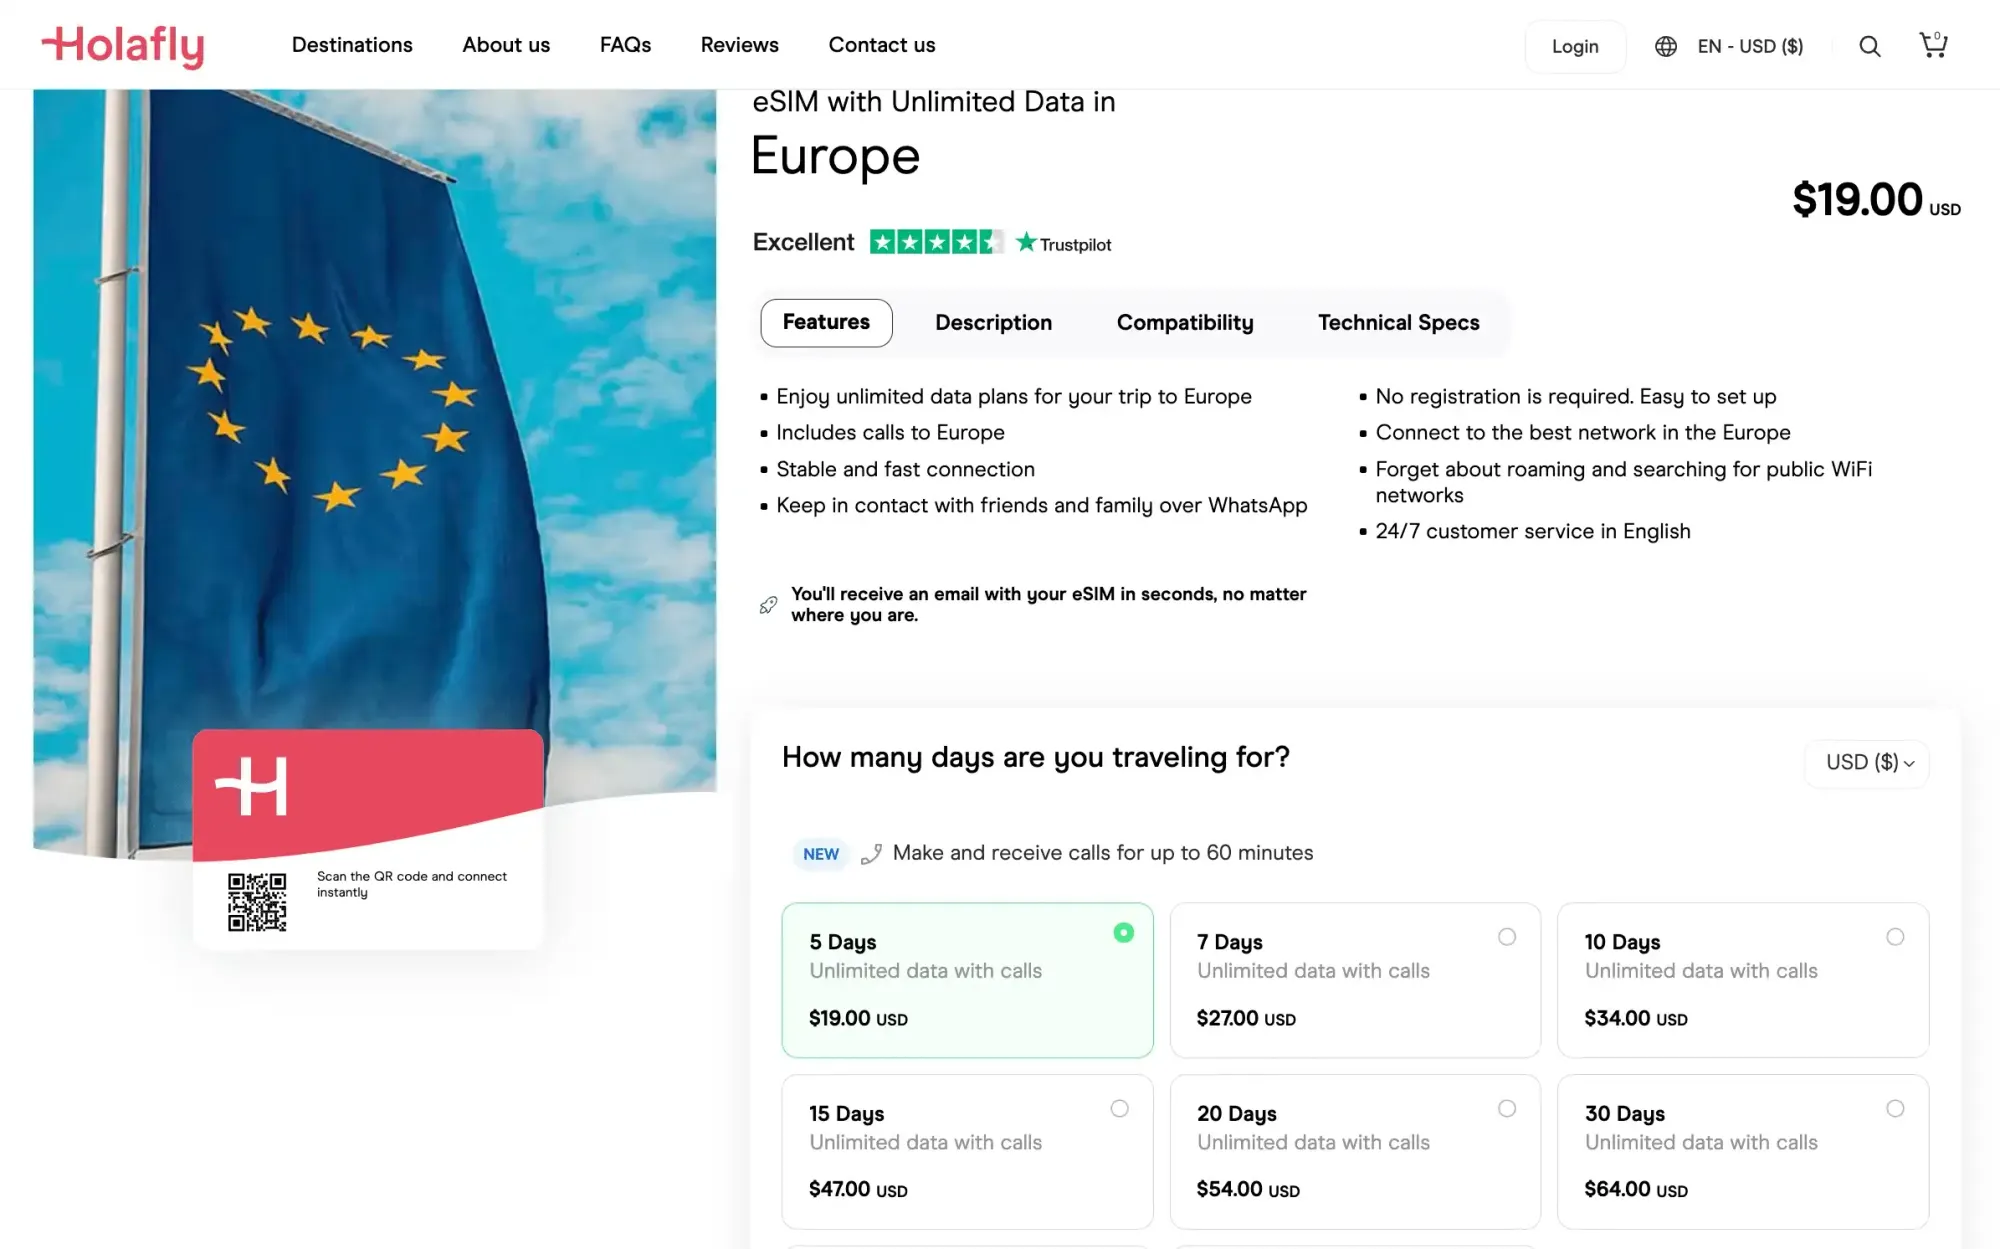Screen dimensions: 2000x1249
Task: Open the Destinations menu
Action: click(x=352, y=45)
